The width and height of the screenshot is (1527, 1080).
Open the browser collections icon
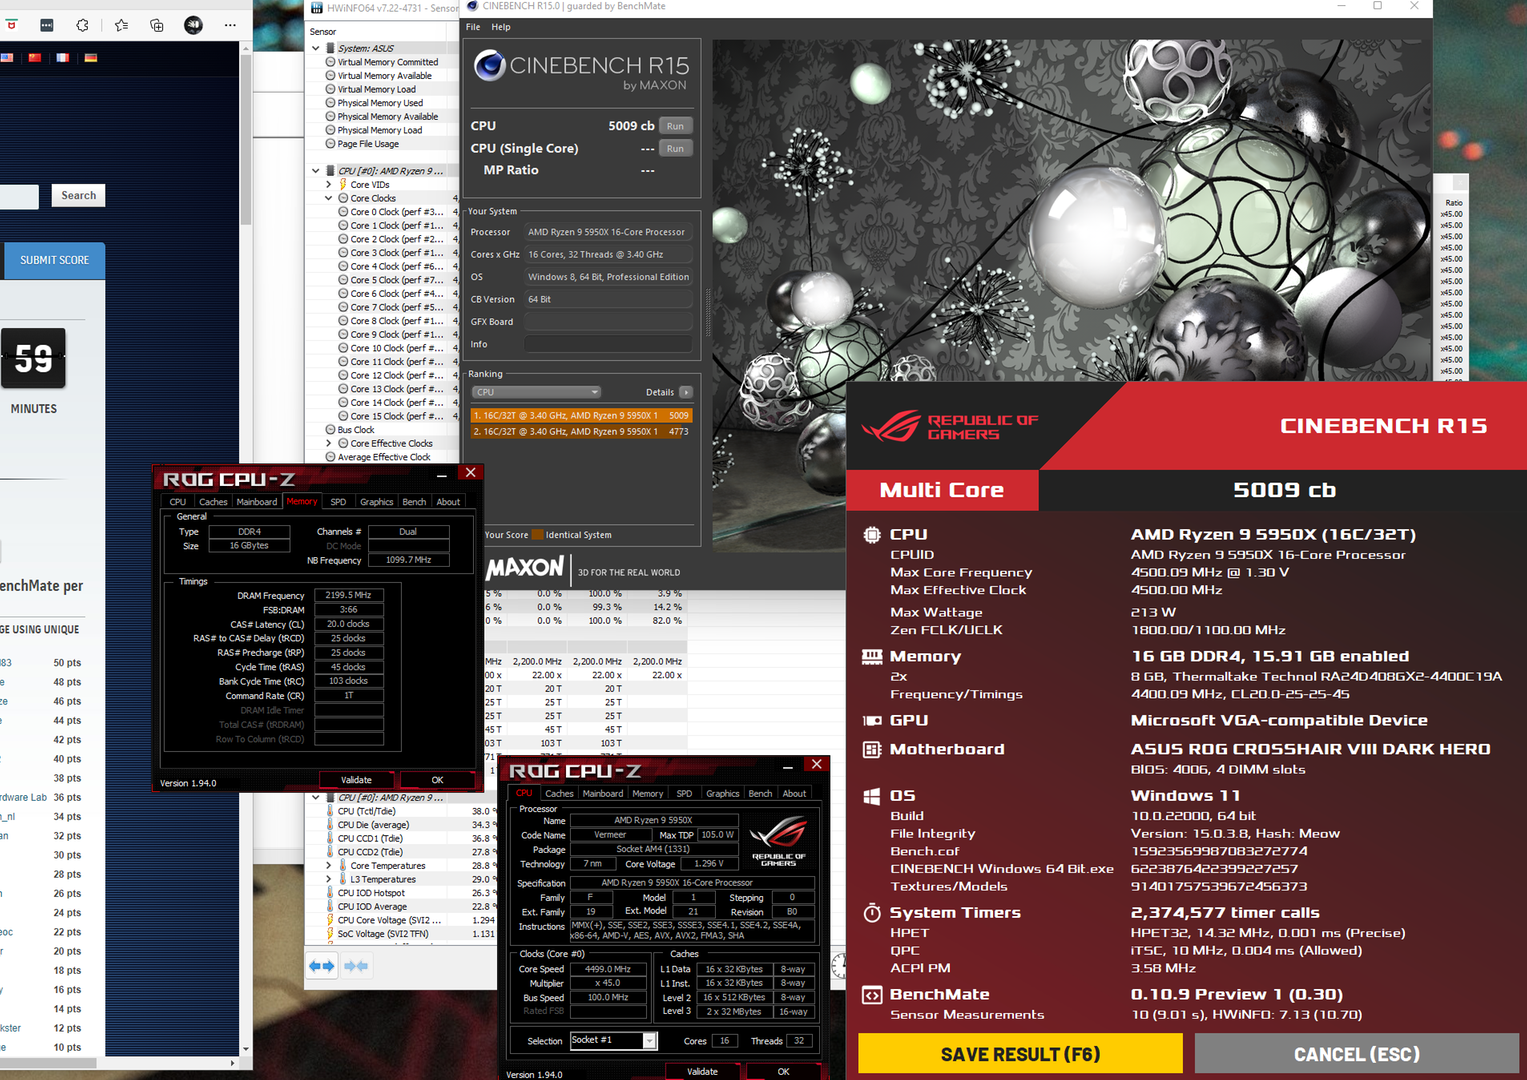pos(157,25)
